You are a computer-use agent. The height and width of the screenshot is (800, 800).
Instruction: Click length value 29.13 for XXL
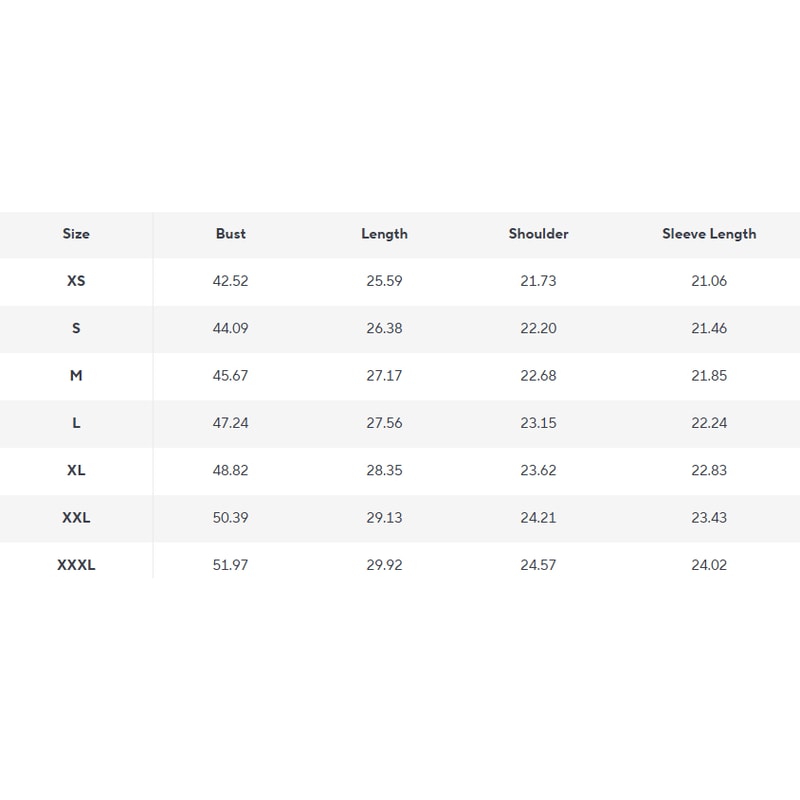(384, 518)
